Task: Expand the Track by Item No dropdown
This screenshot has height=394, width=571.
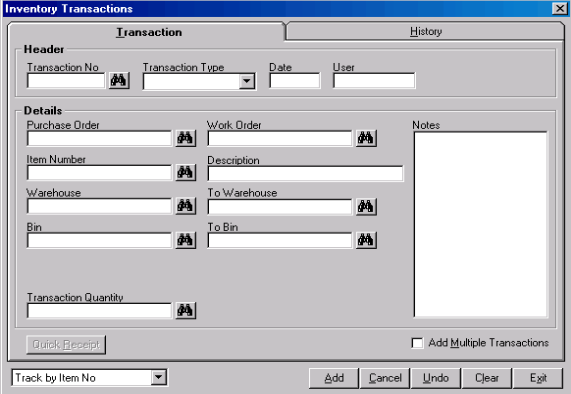Action: 159,377
